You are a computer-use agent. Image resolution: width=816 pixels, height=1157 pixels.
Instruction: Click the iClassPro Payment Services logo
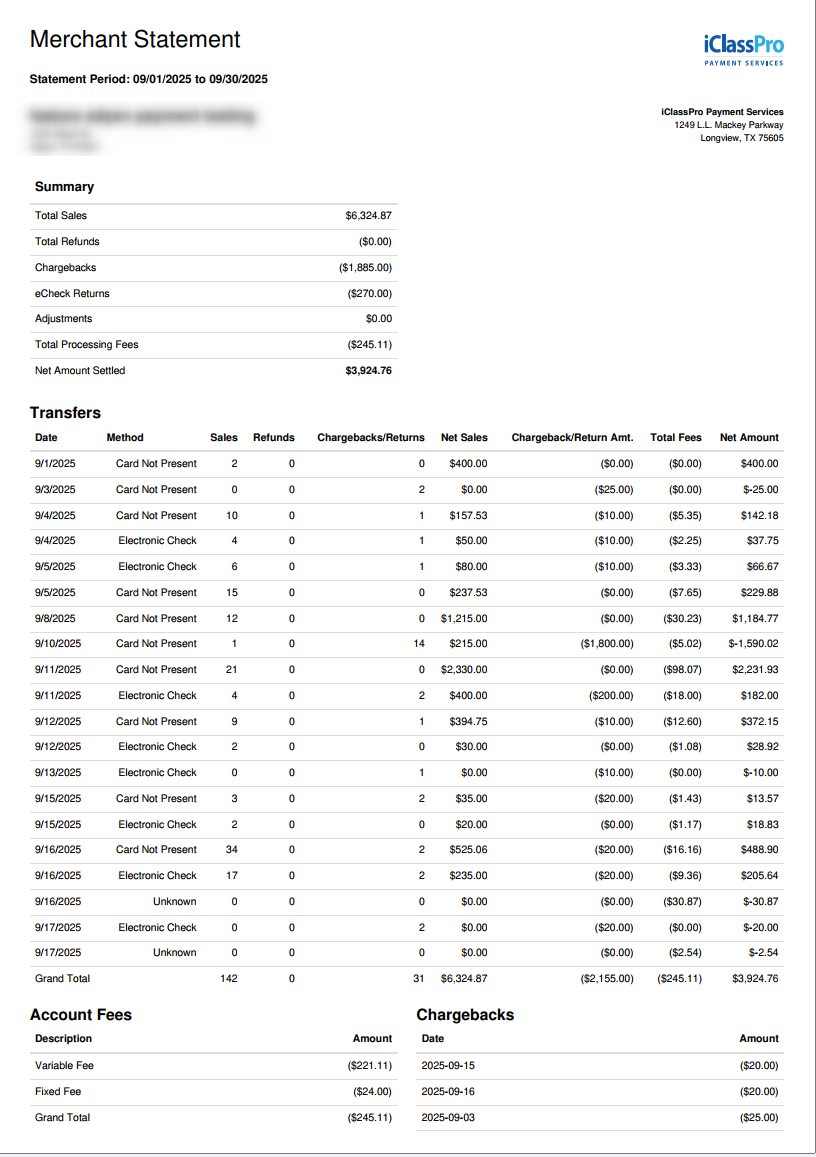pyautogui.click(x=744, y=50)
